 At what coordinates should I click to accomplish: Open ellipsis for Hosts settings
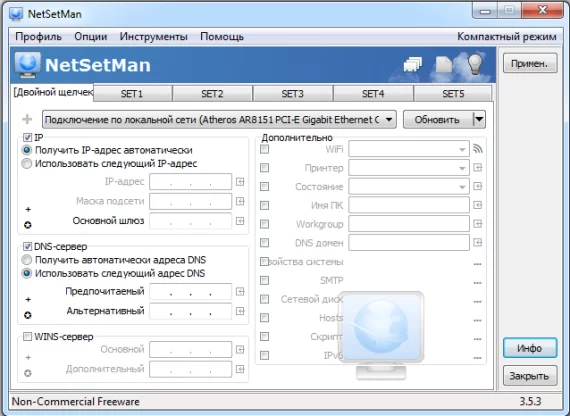click(x=478, y=320)
